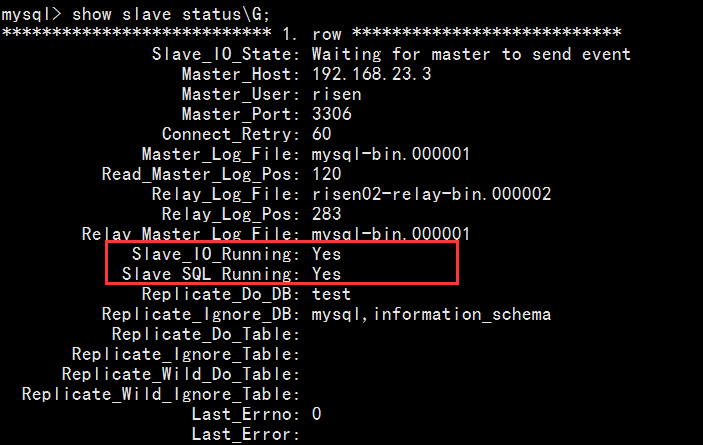Click the port value 3306
The height and width of the screenshot is (445, 703).
click(x=331, y=114)
